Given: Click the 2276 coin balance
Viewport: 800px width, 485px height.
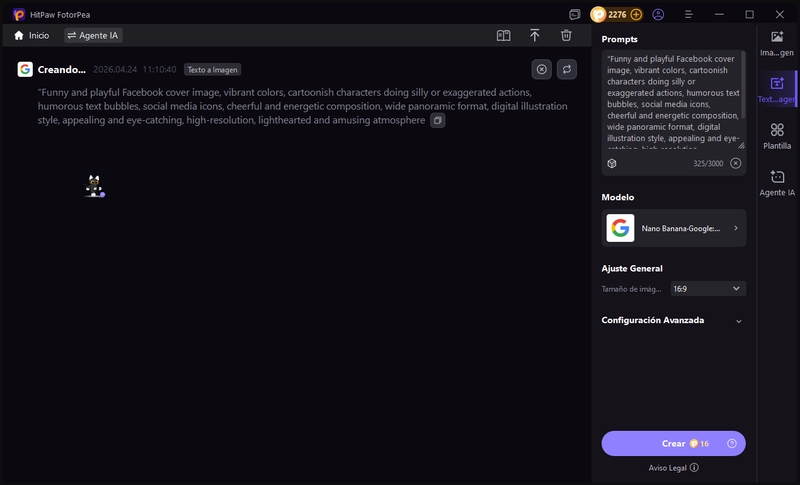Looking at the screenshot, I should tap(616, 15).
